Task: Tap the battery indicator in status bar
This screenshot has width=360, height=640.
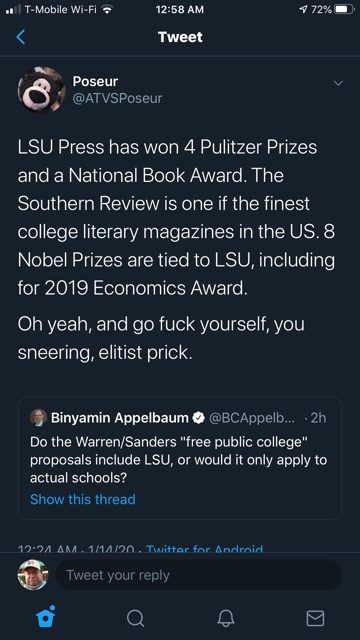Action: [x=344, y=9]
